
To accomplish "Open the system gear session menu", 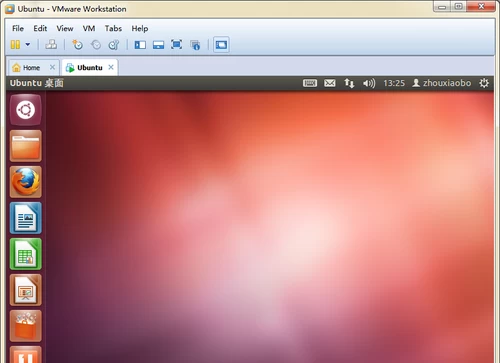I will coord(484,83).
